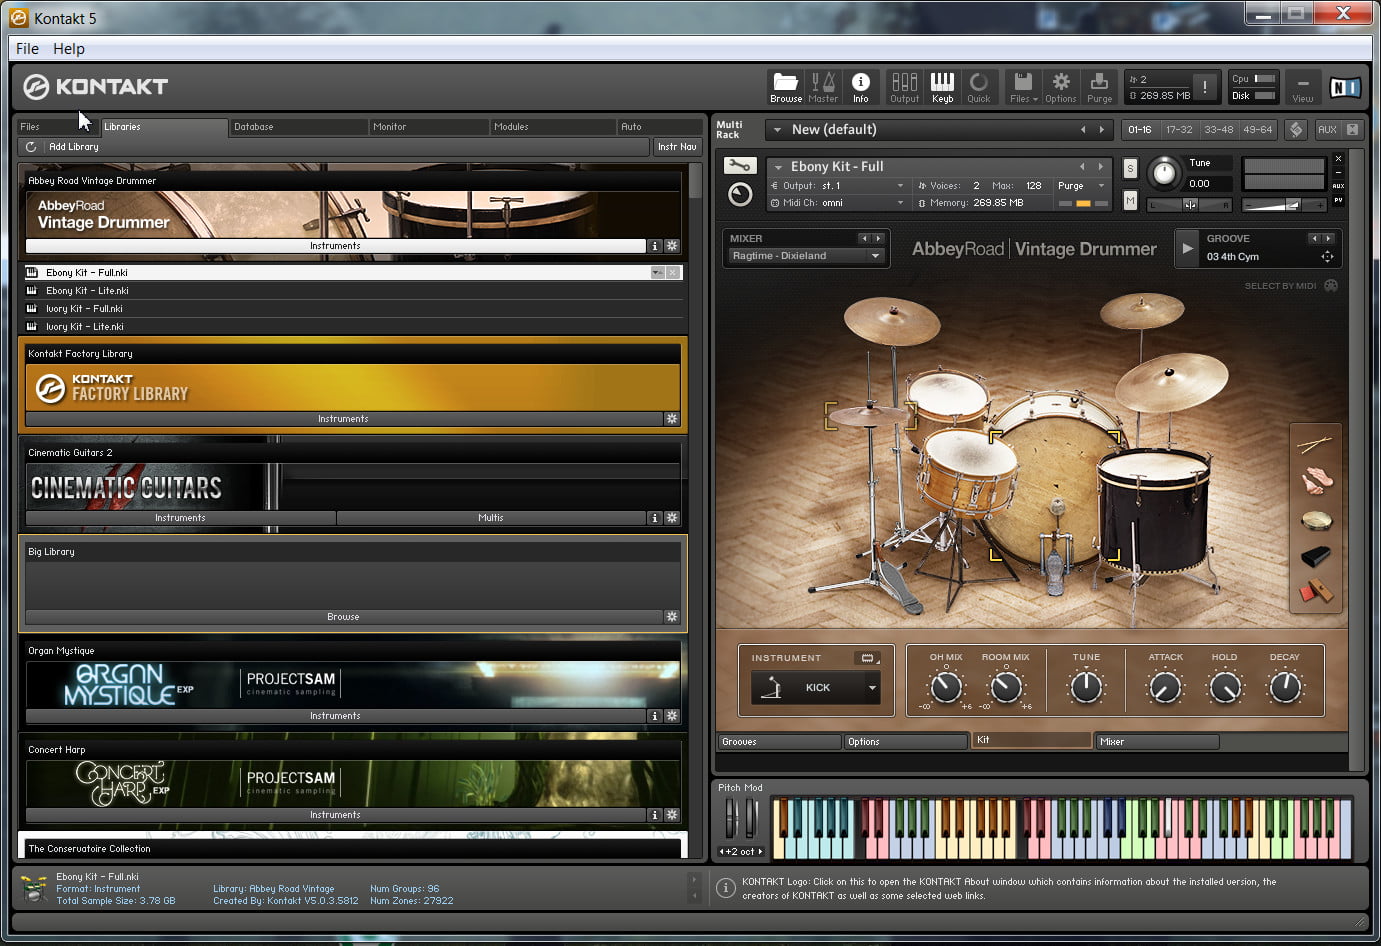Switch to the Database tab
1381x946 pixels.
[x=299, y=127]
